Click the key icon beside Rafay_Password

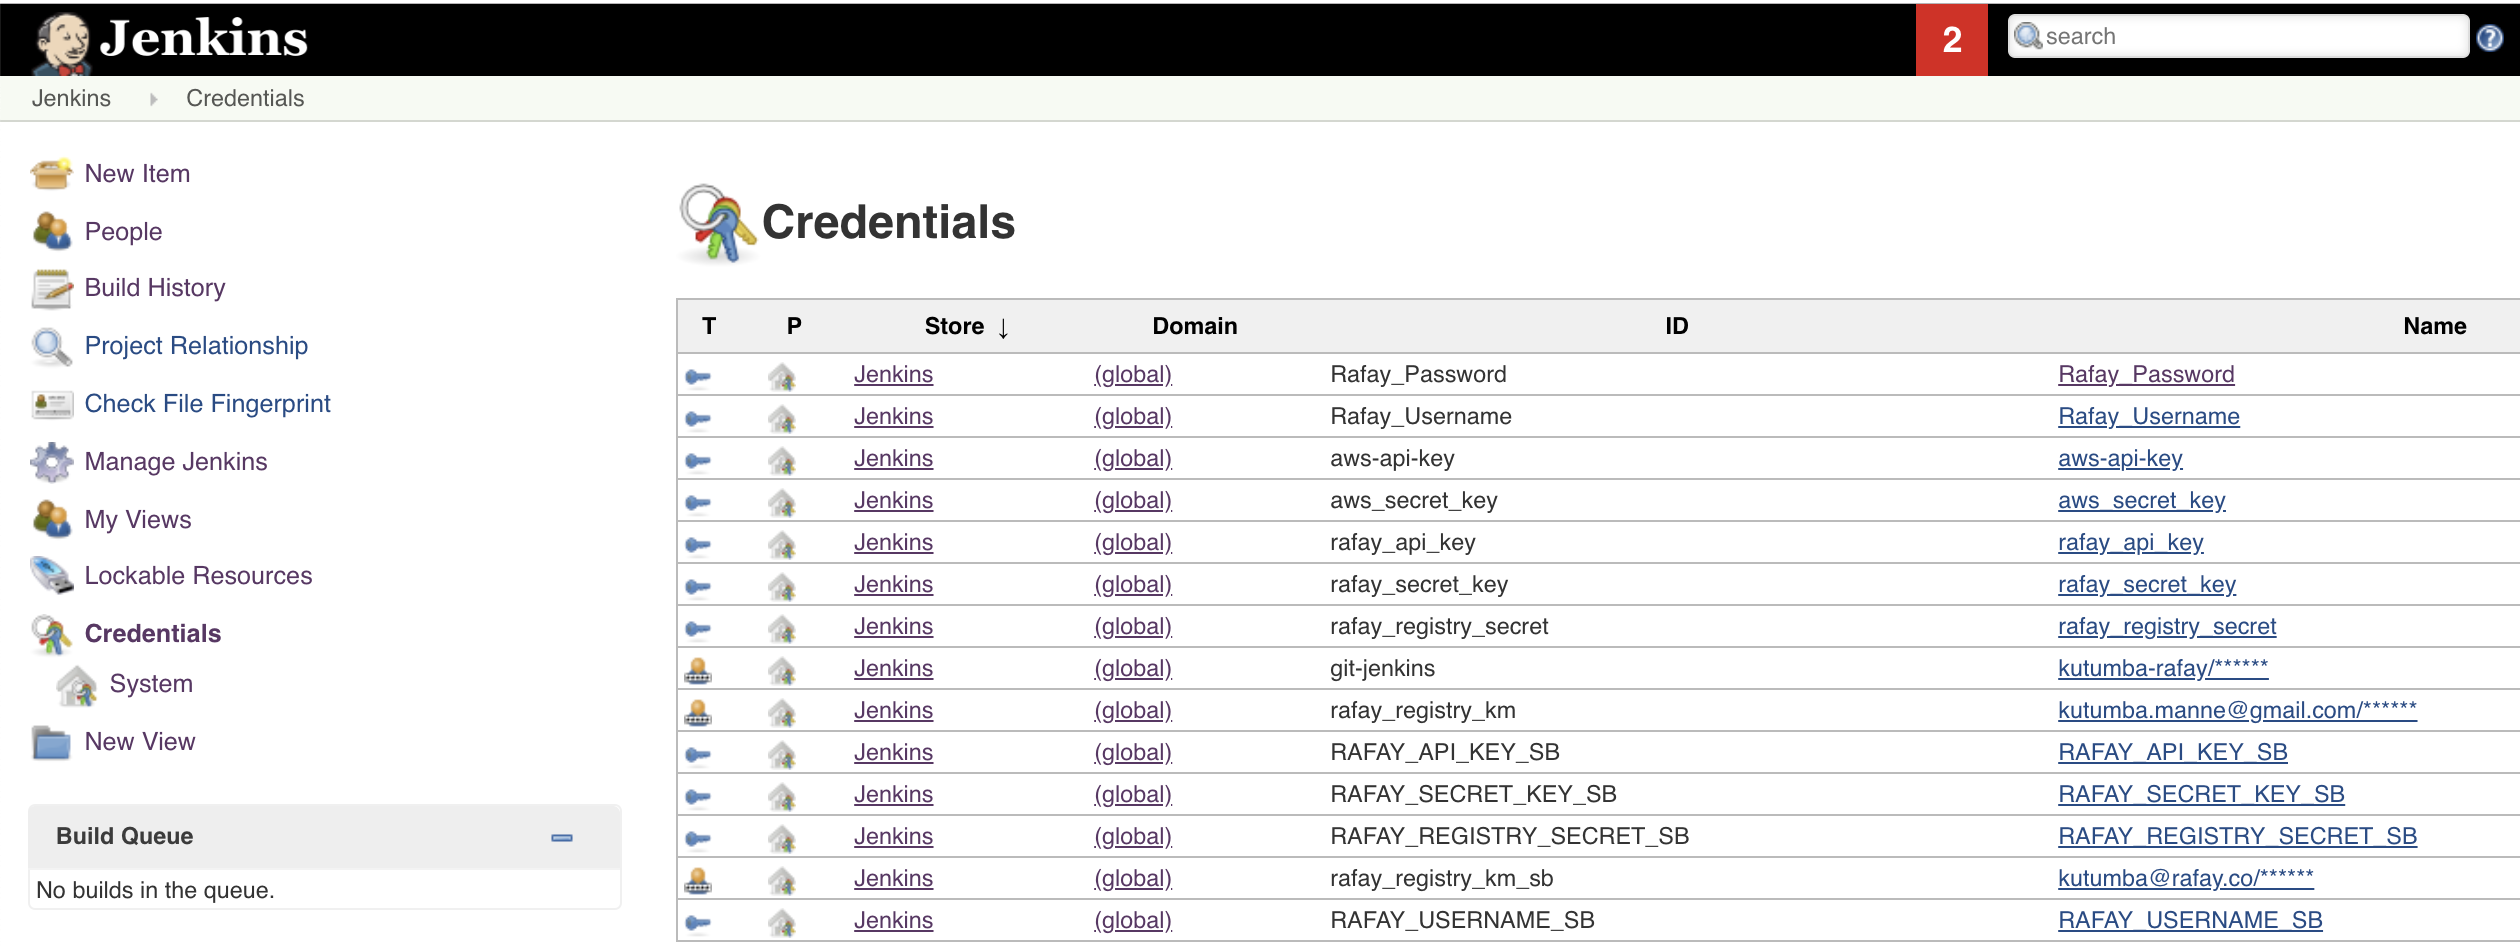pos(701,375)
